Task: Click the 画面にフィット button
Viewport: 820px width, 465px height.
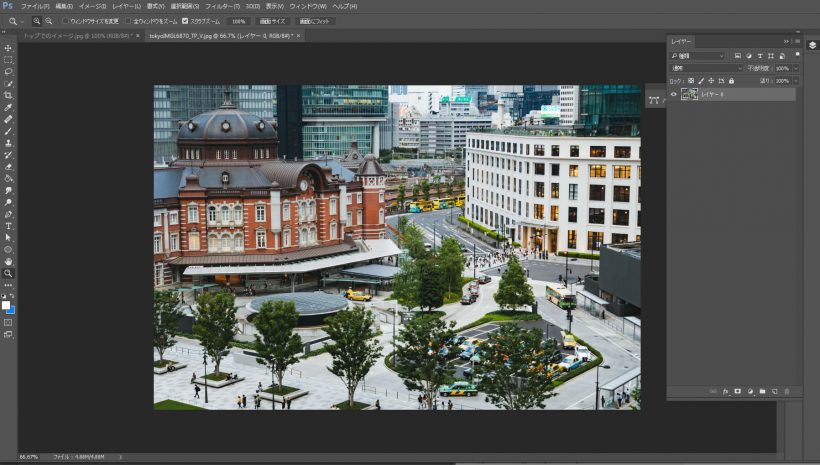Action: pos(316,20)
